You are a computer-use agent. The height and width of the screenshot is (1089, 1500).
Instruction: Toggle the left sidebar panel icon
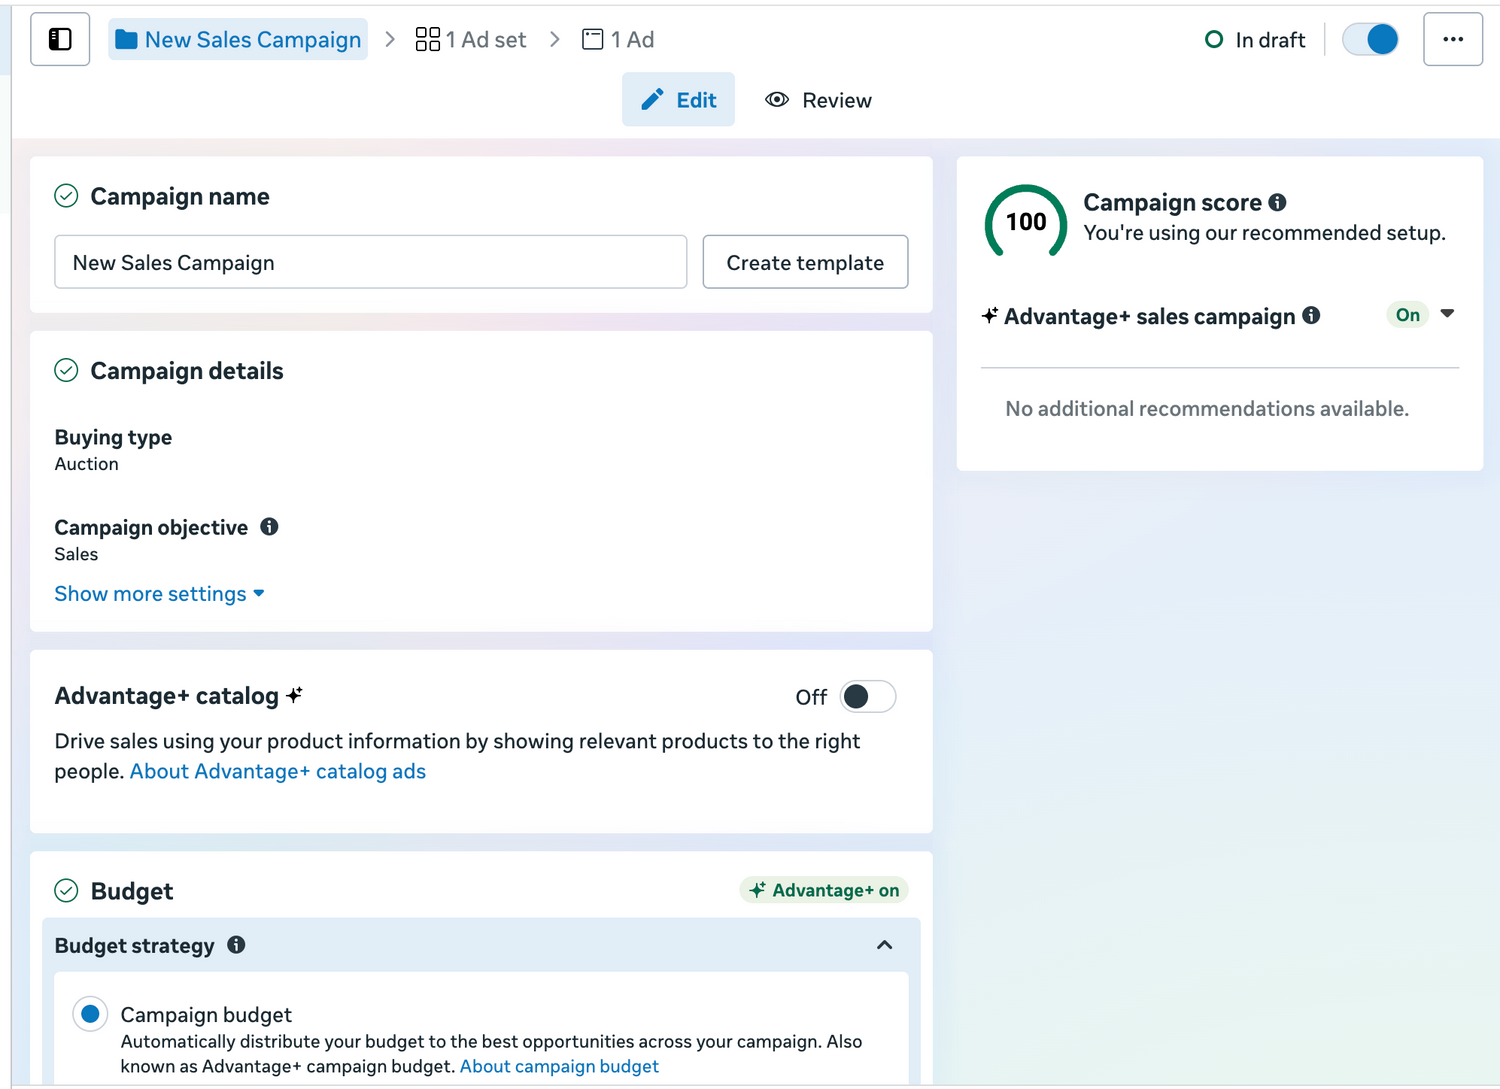point(60,40)
